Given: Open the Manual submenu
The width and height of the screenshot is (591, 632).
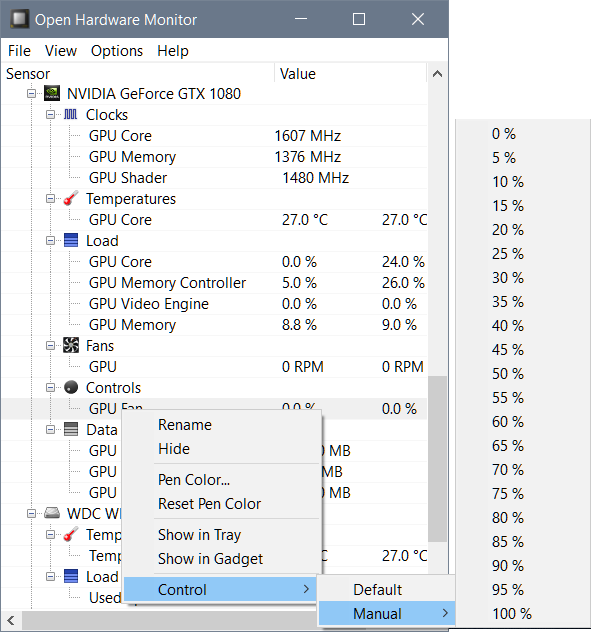Looking at the screenshot, I should (x=387, y=613).
